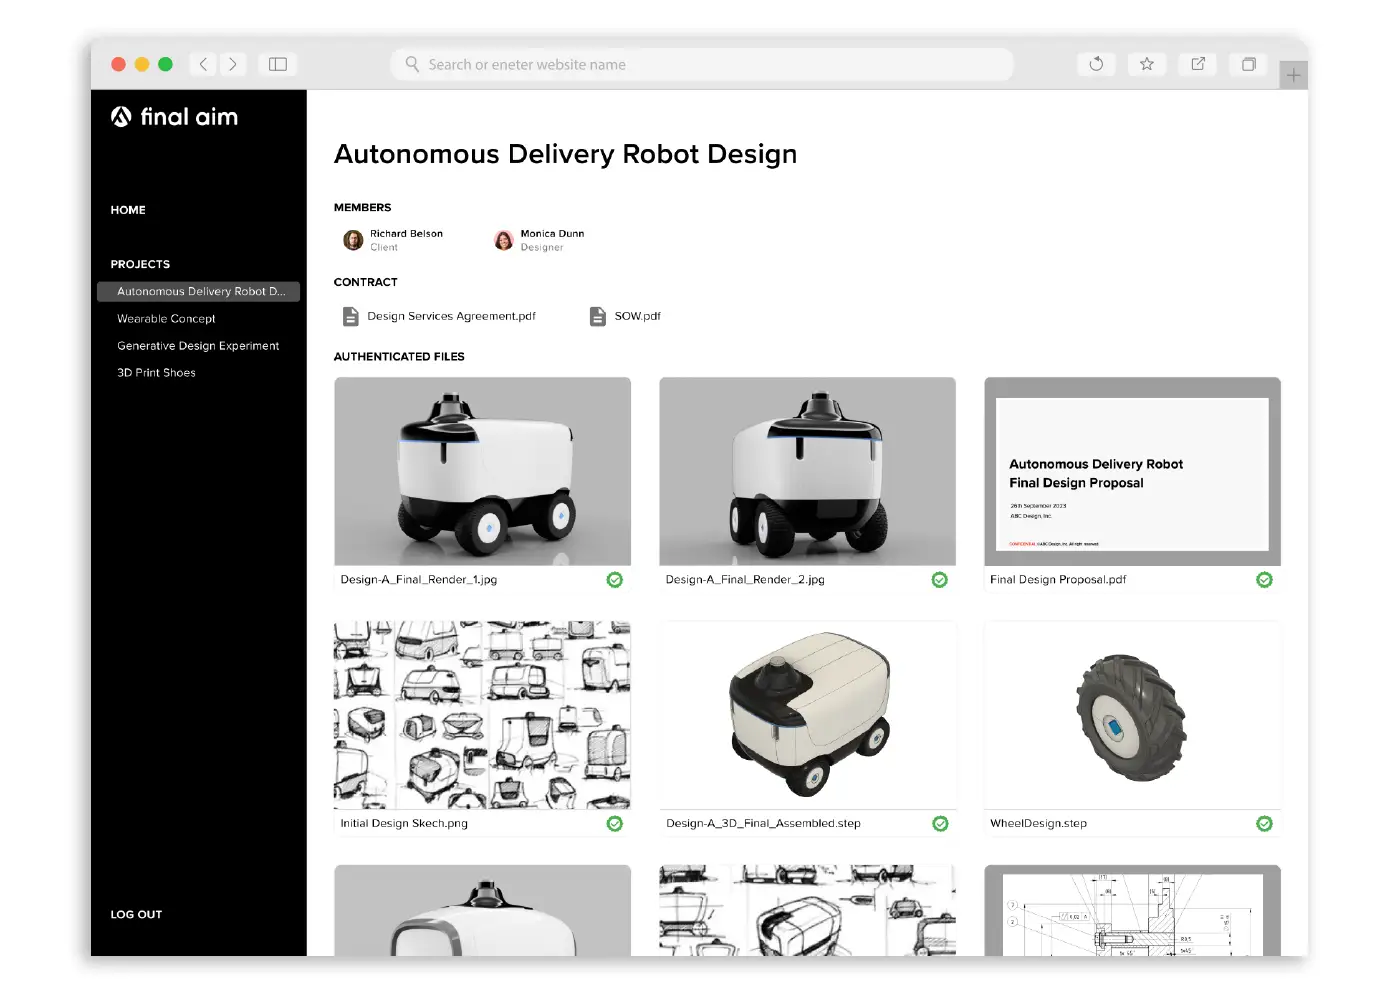
Task: Click the Designer role label
Action: 542,248
